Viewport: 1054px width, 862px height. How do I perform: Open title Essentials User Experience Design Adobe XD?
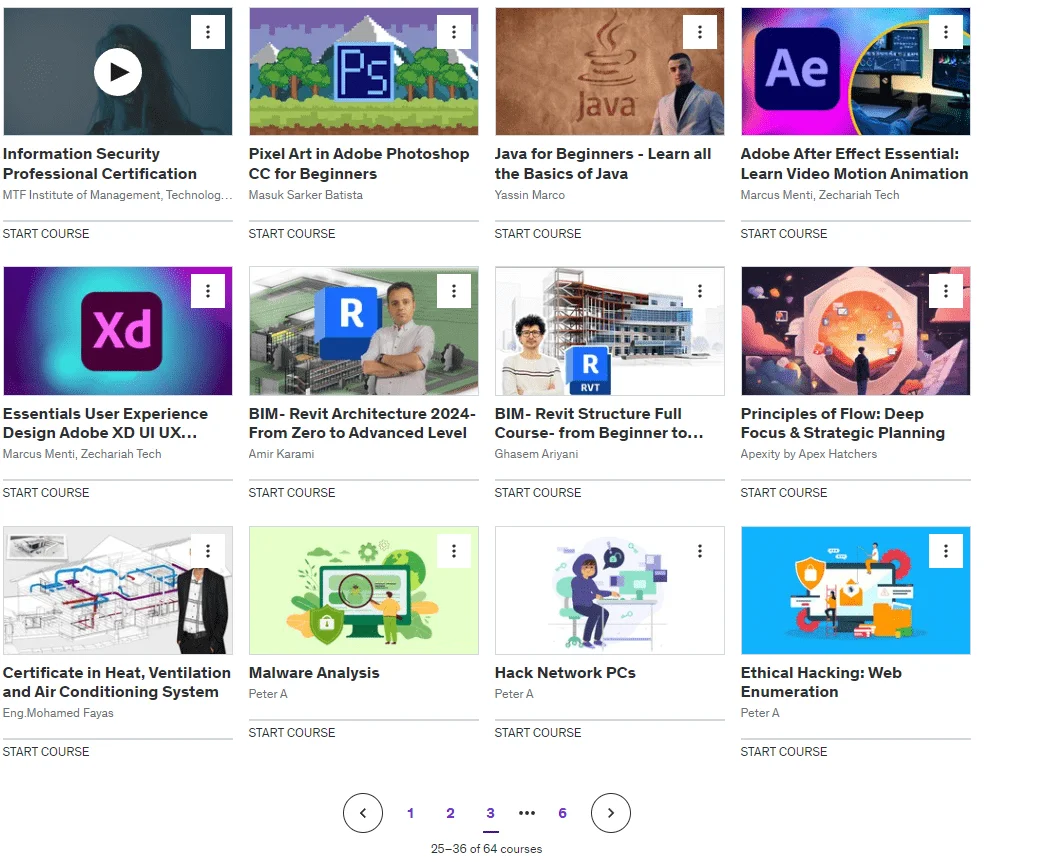tap(106, 423)
